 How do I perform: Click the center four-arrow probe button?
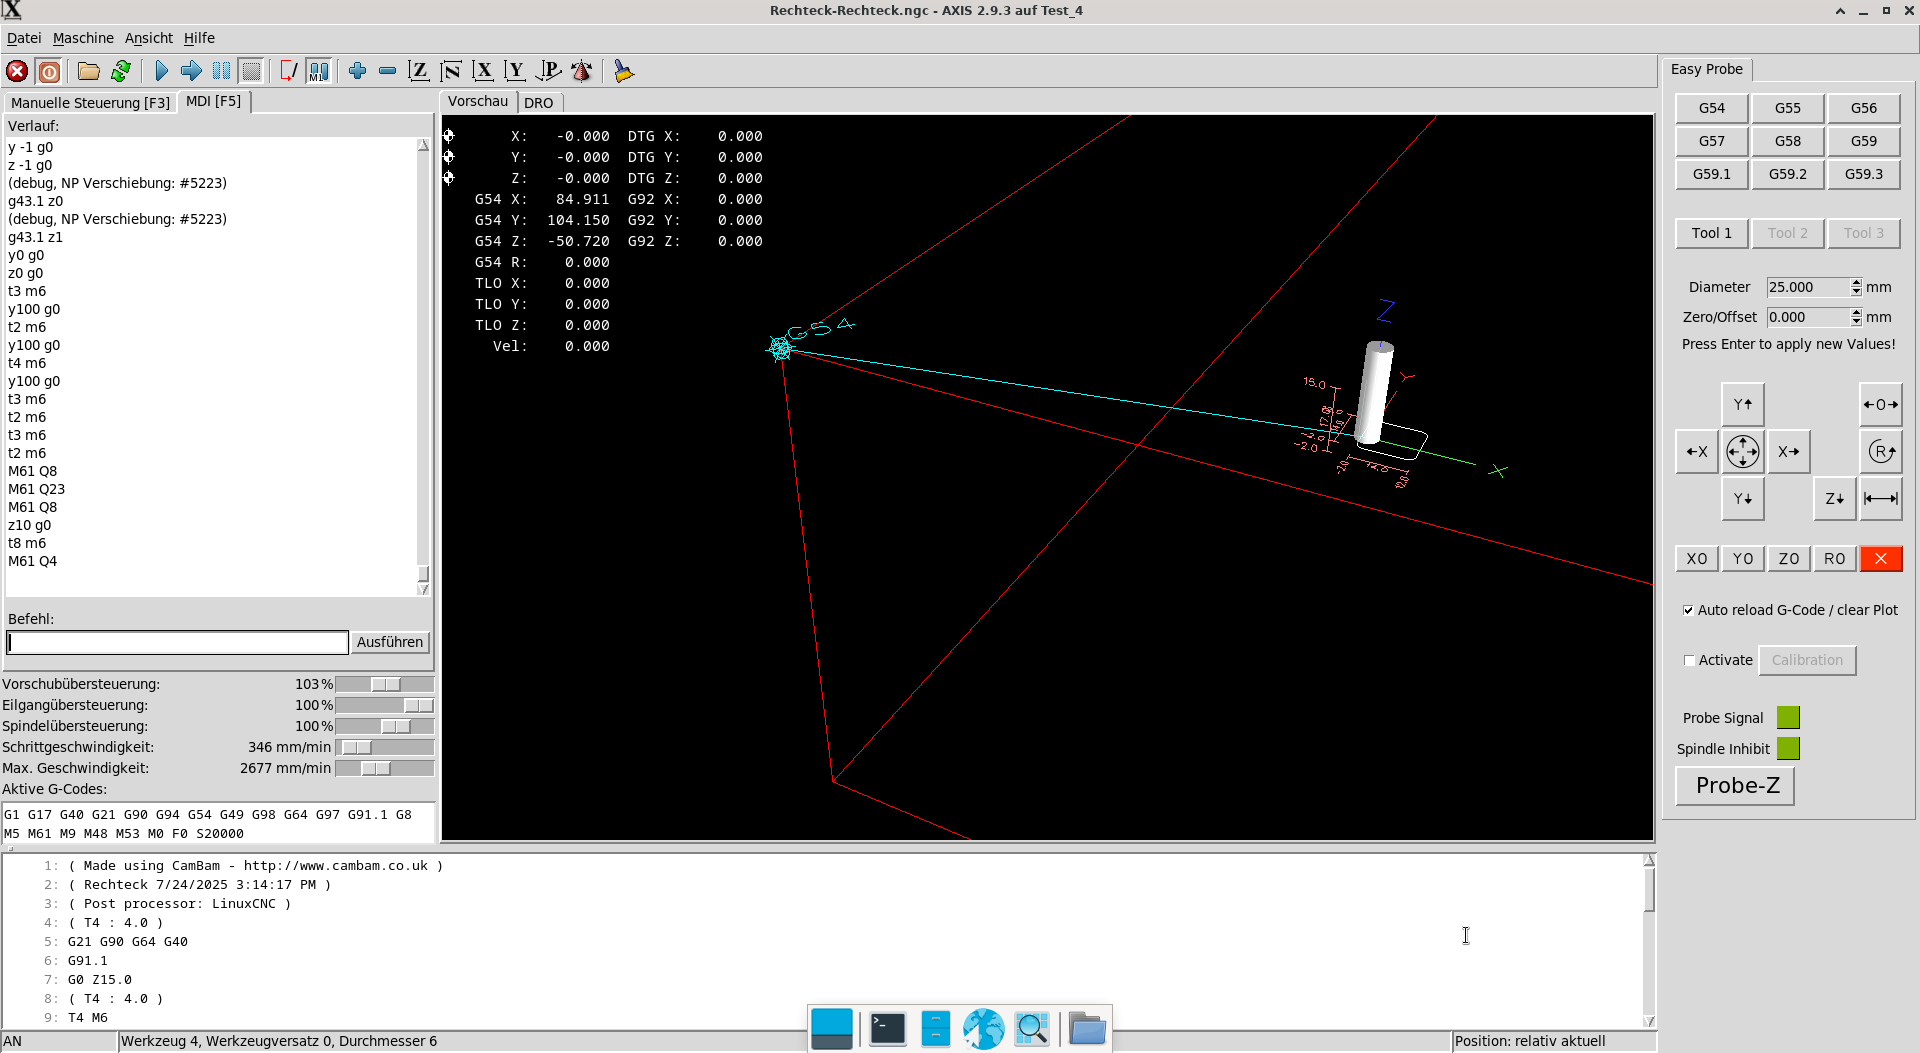tap(1743, 452)
